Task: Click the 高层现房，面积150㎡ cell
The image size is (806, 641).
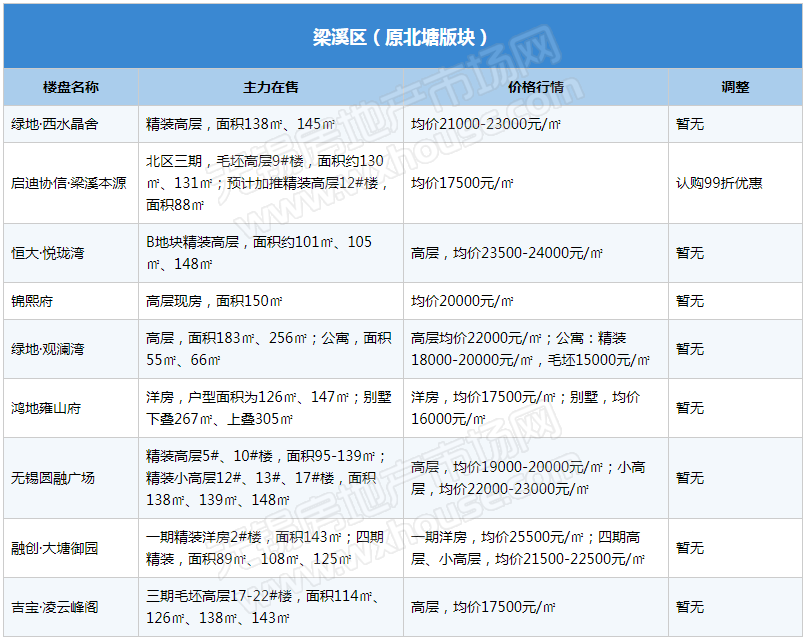Action: coord(214,301)
